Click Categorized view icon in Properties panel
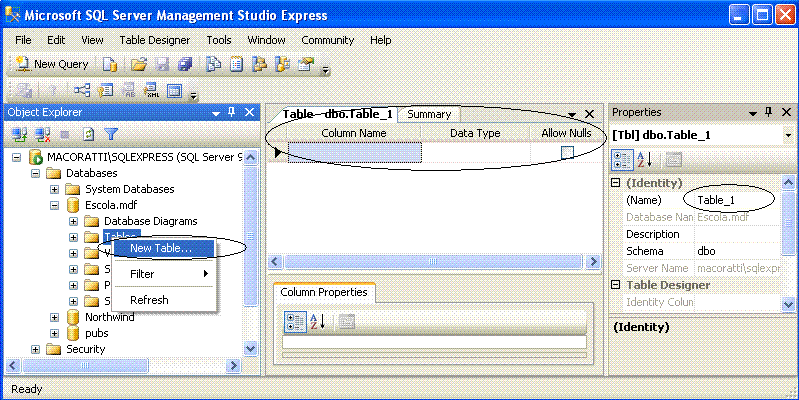The height and width of the screenshot is (400, 799). (x=622, y=159)
